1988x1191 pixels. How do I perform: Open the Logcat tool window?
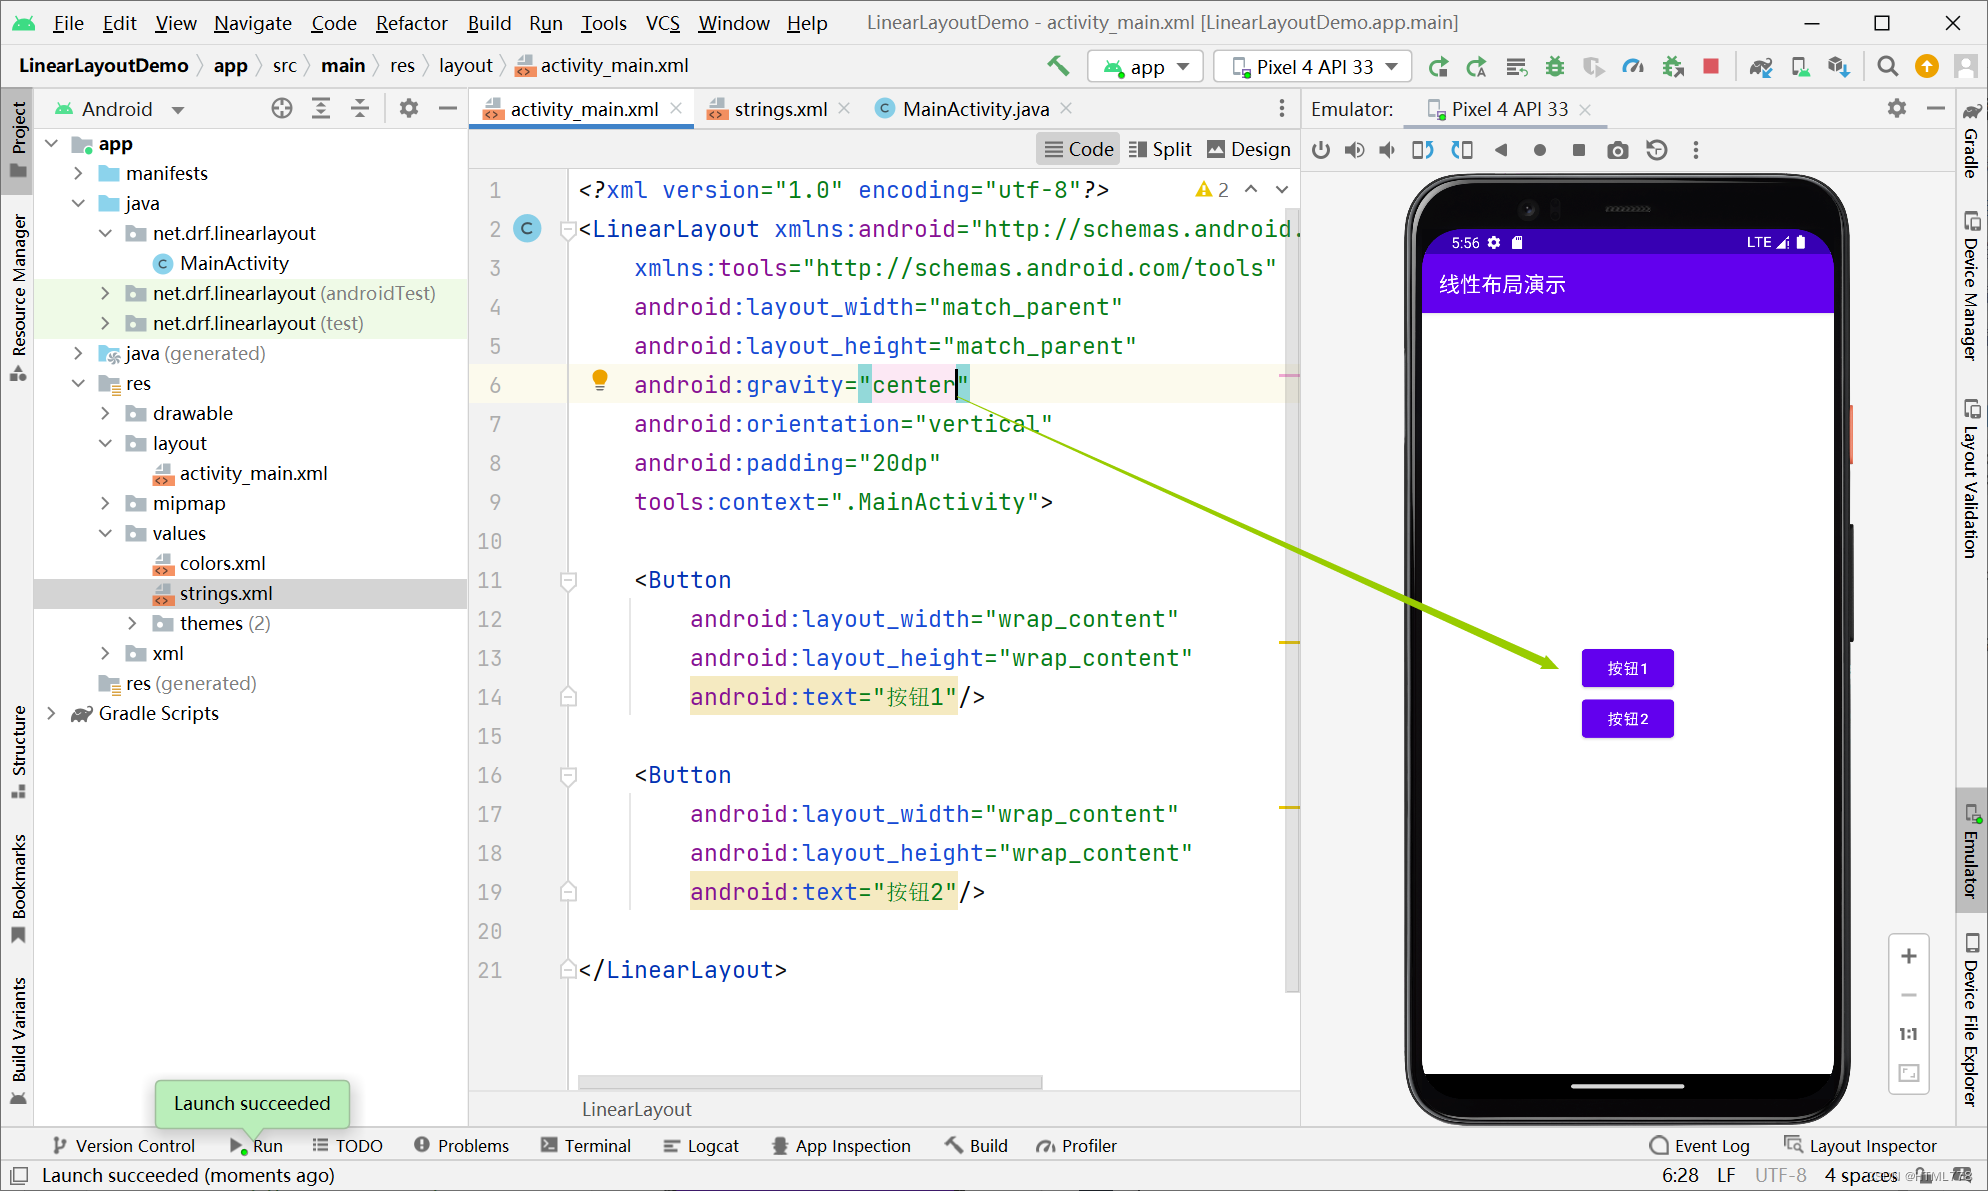click(x=701, y=1146)
